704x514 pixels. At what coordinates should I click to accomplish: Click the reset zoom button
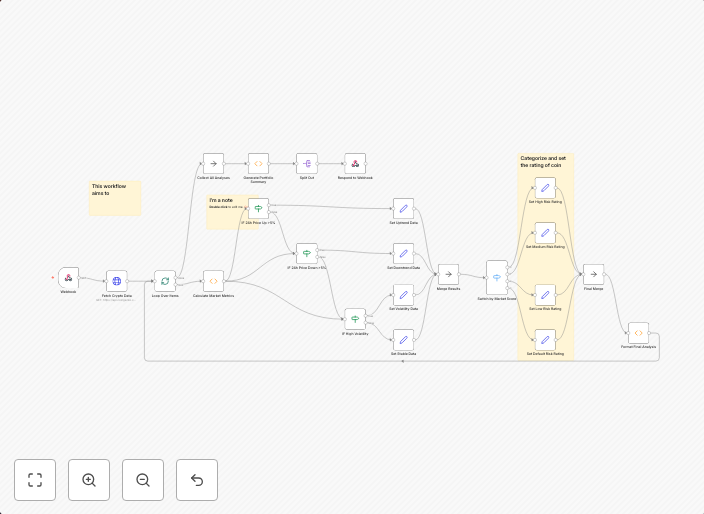coord(197,480)
